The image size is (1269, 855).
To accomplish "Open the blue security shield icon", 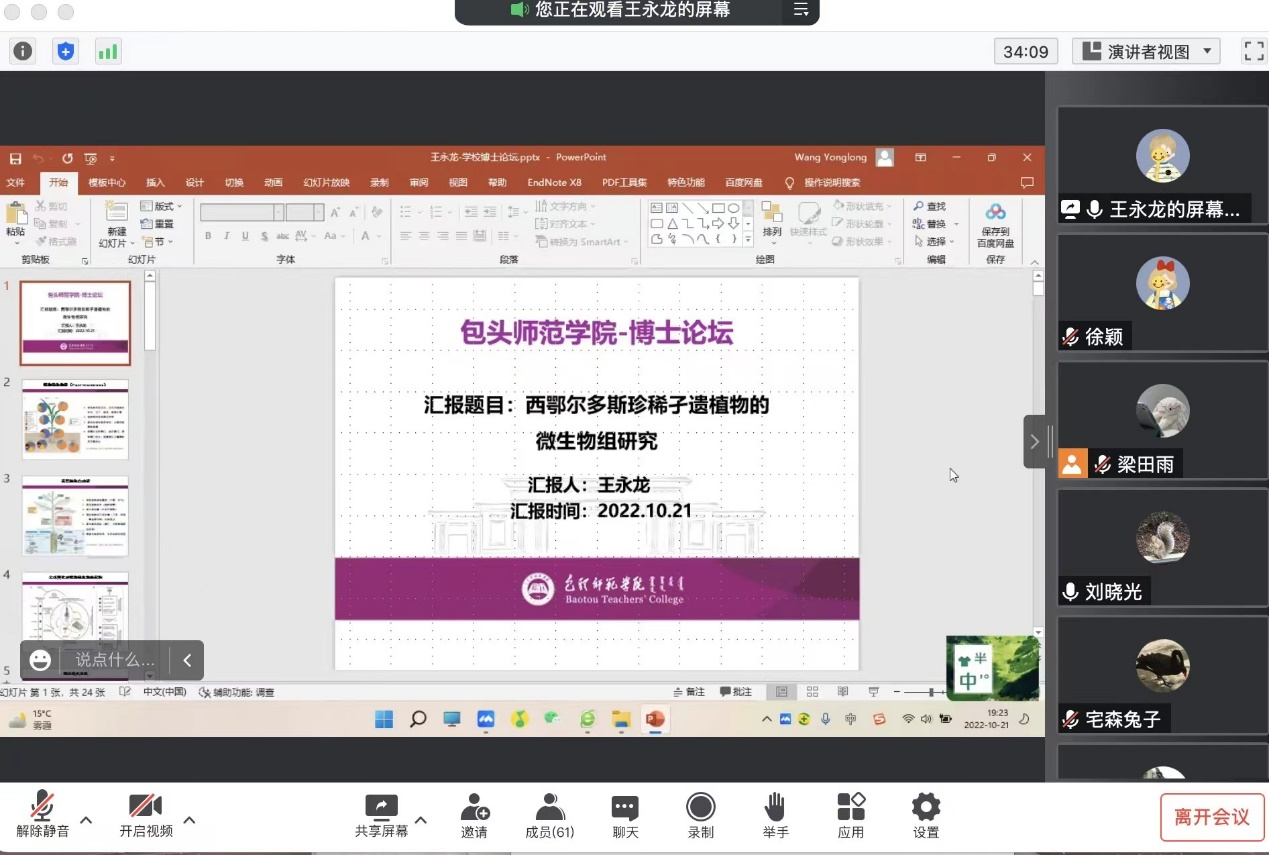I will point(65,51).
